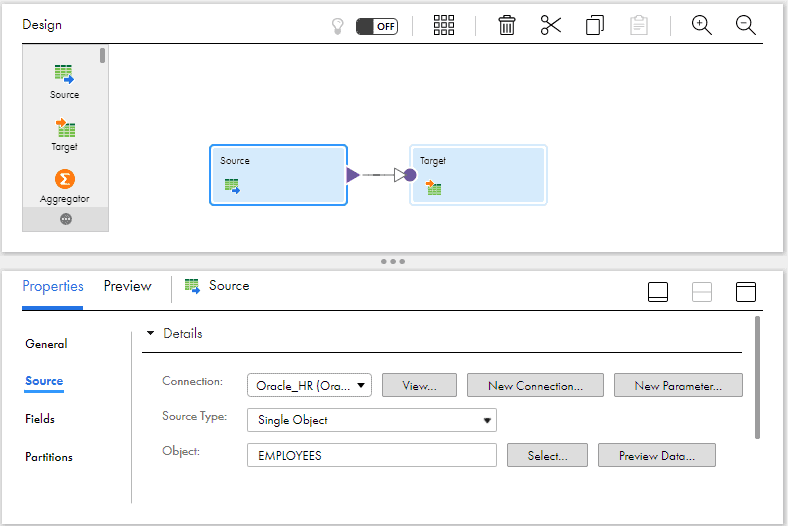Click the lightbulb recommendation icon
Image resolution: width=788 pixels, height=526 pixels.
tap(338, 26)
